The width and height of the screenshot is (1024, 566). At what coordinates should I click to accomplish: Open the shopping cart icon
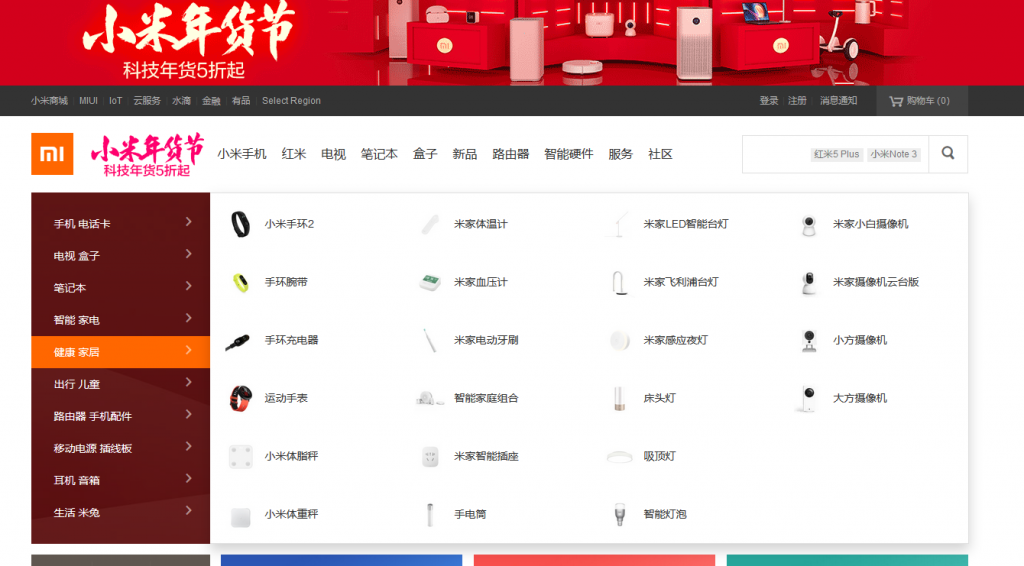895,101
